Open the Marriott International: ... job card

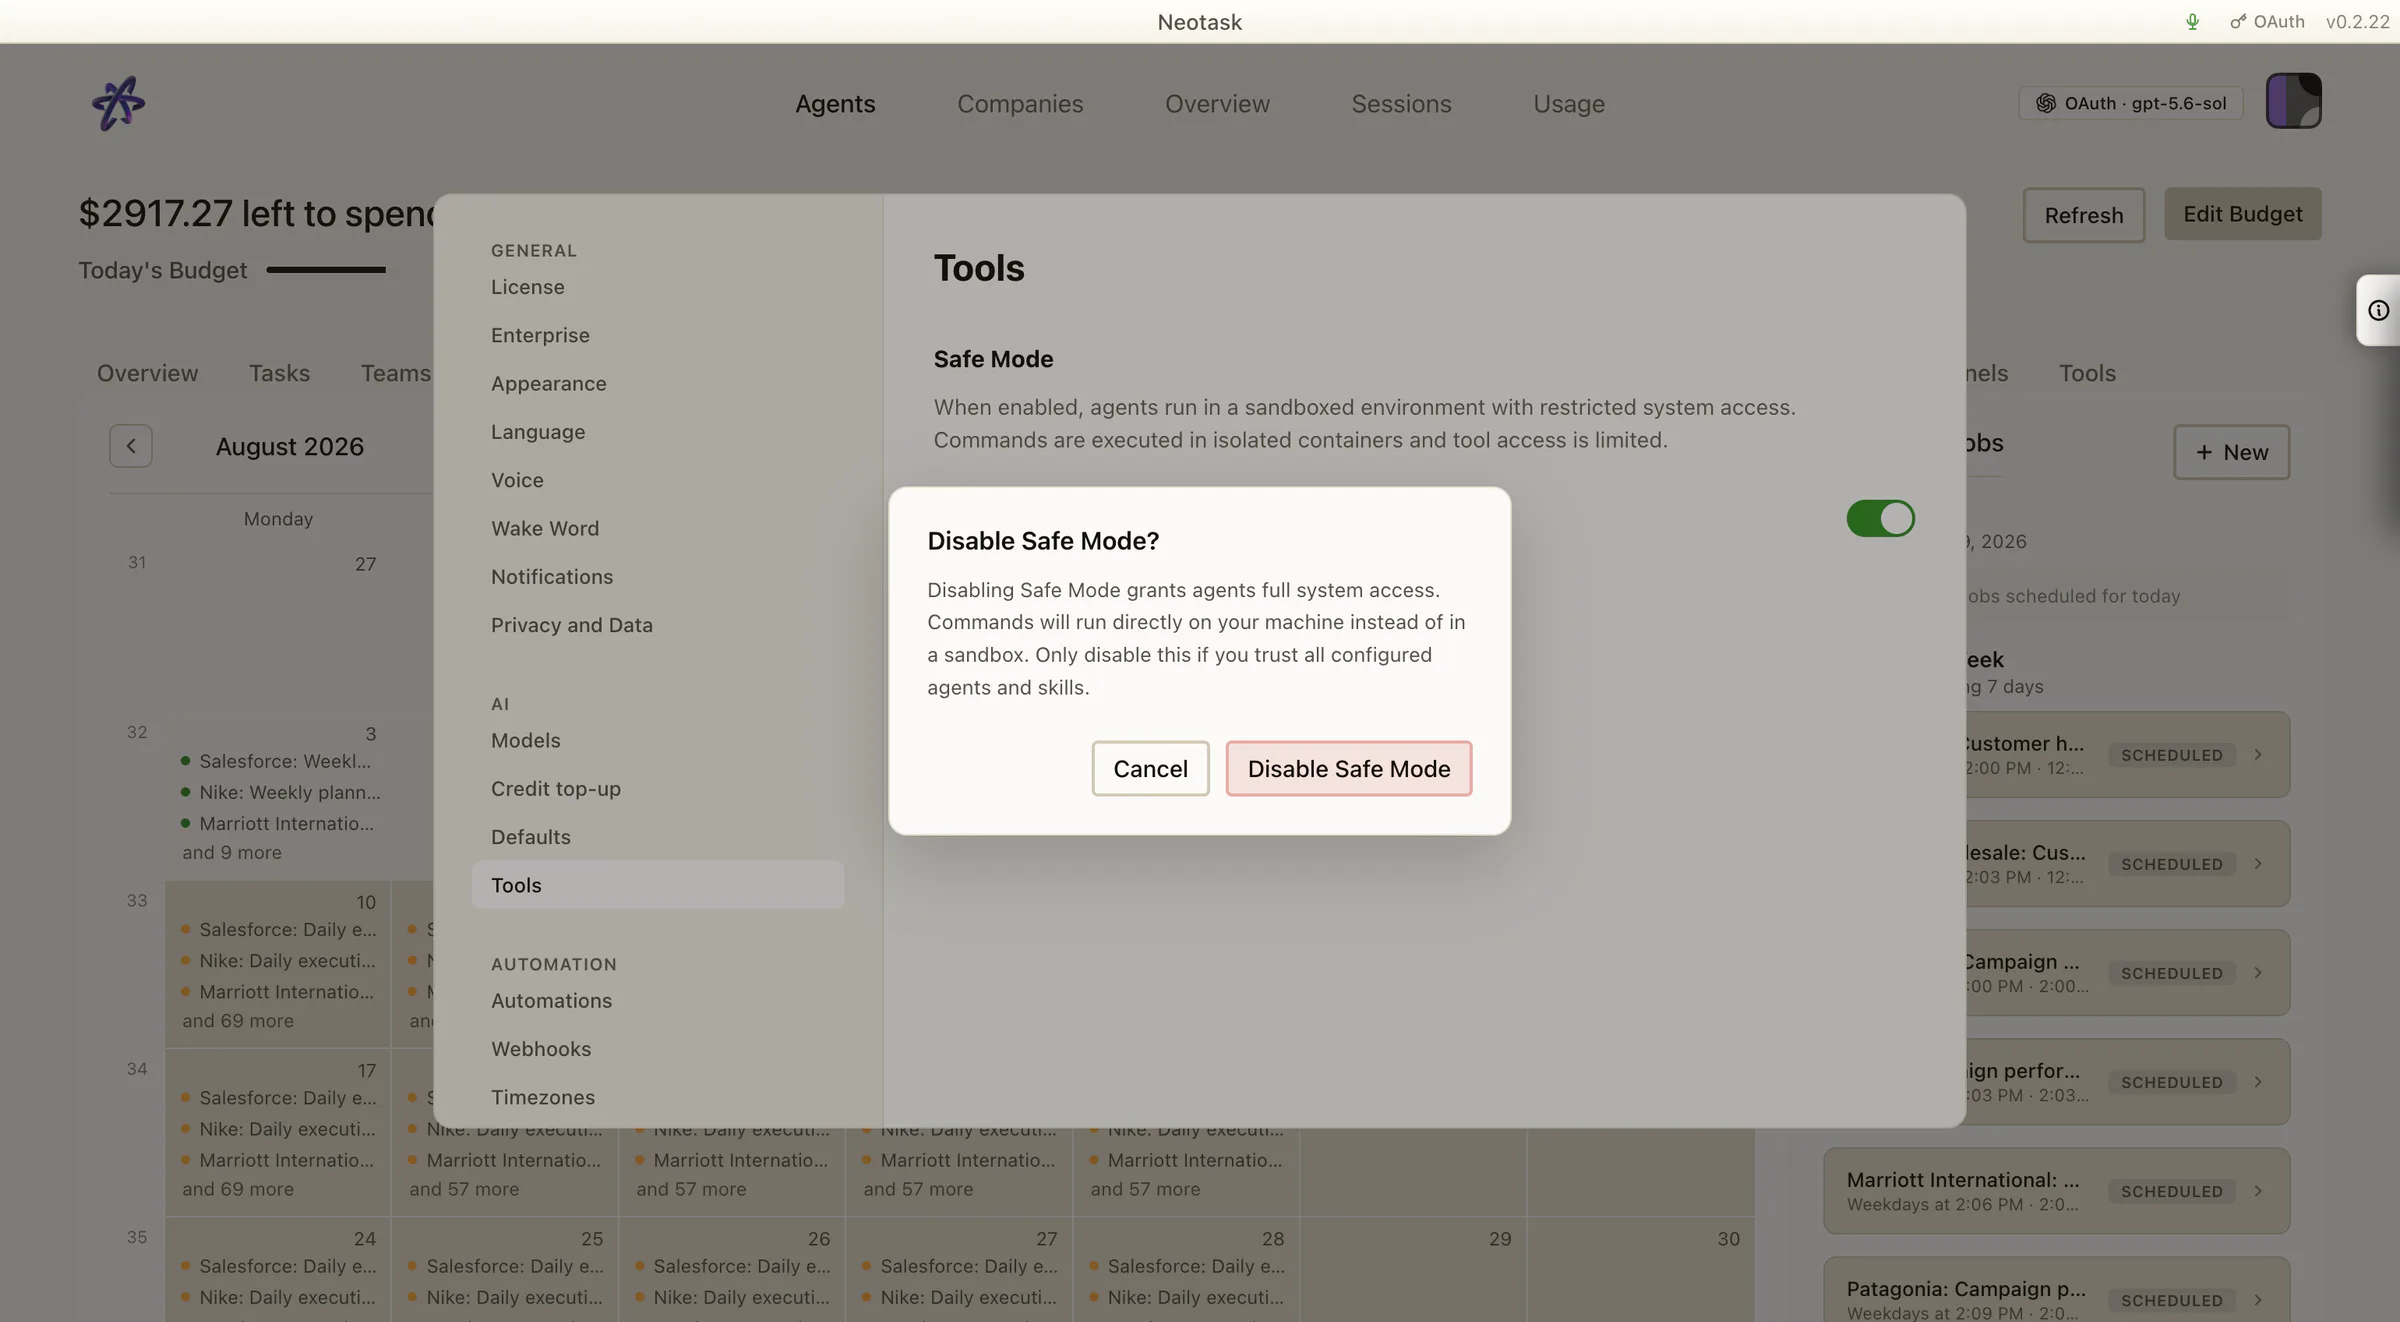(2056, 1191)
